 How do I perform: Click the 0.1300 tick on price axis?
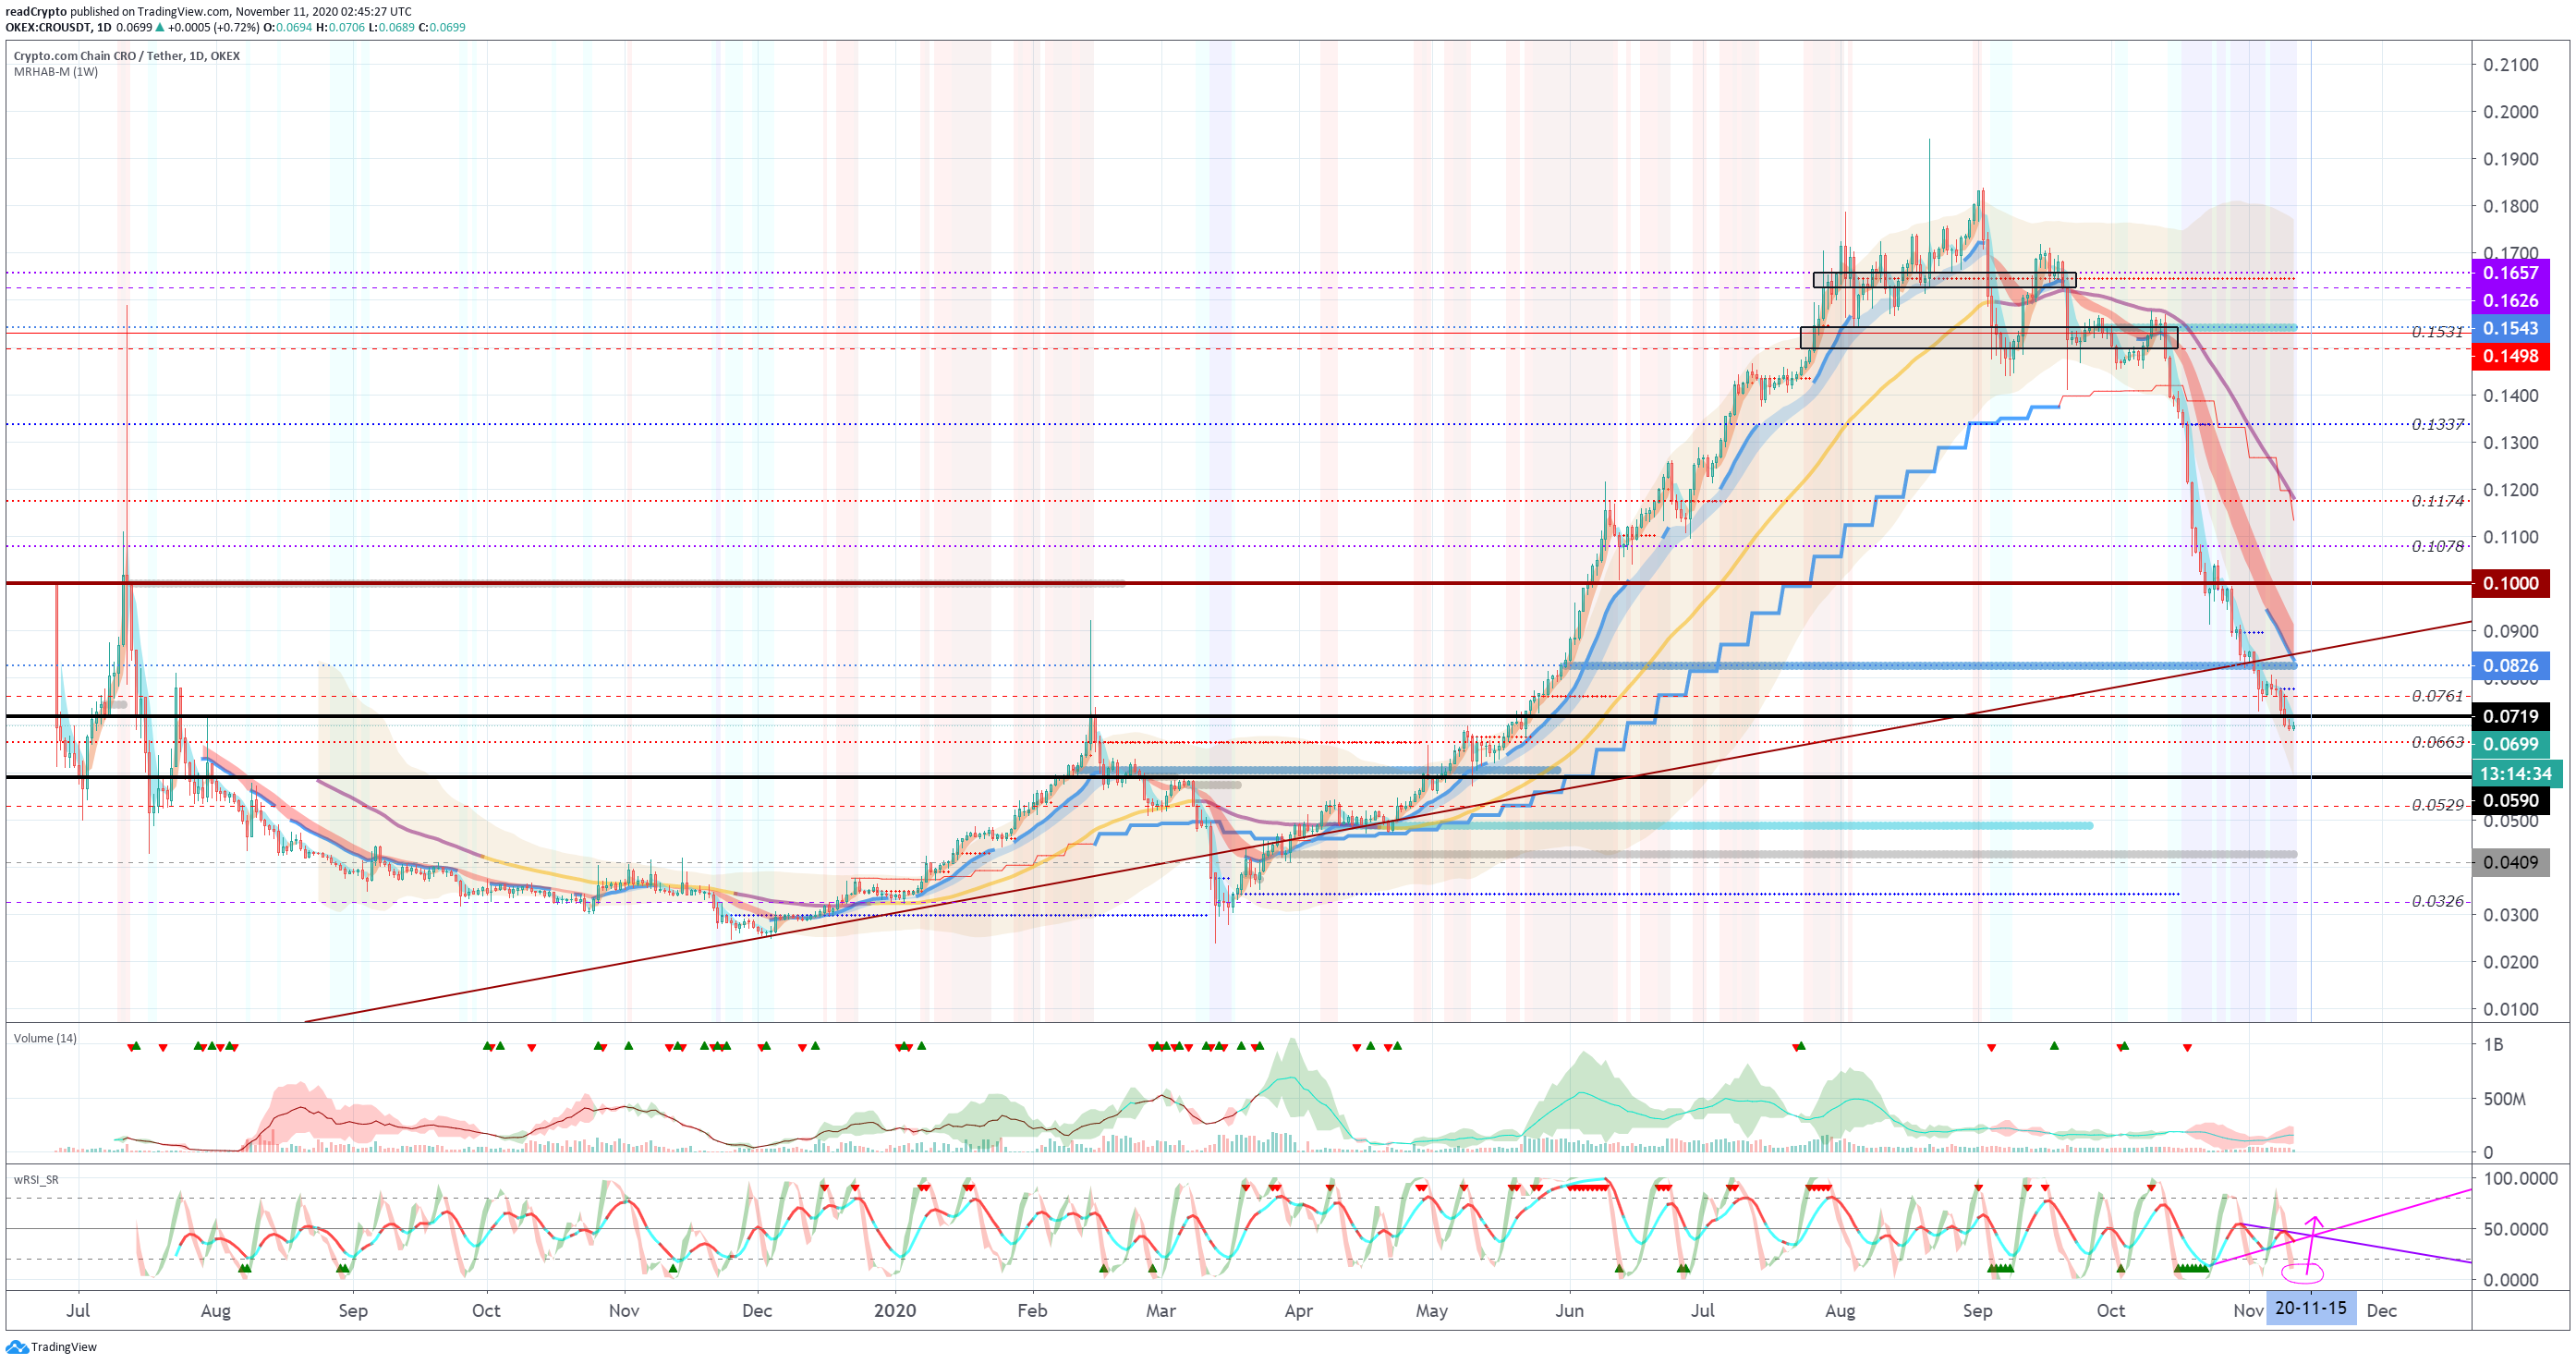point(2511,443)
